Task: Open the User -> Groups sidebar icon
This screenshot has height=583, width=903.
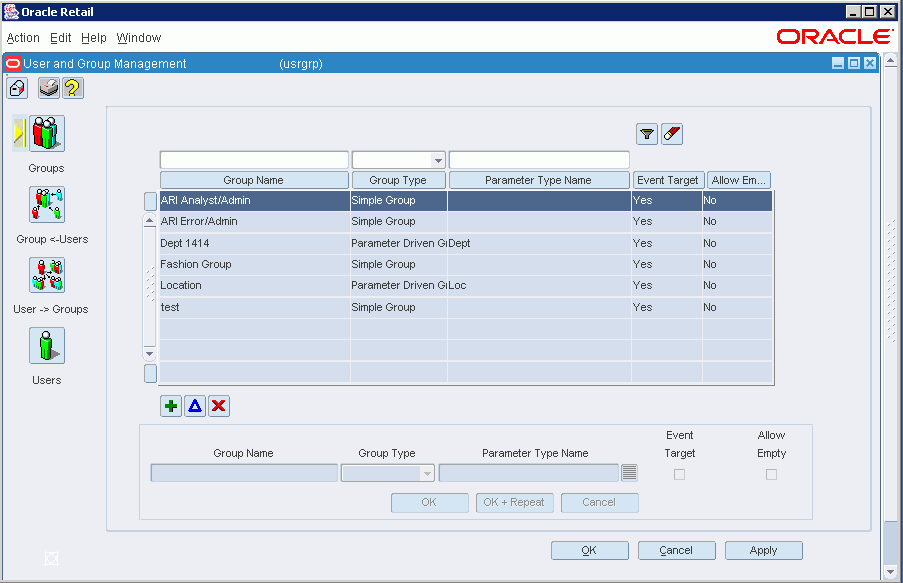Action: coord(47,275)
